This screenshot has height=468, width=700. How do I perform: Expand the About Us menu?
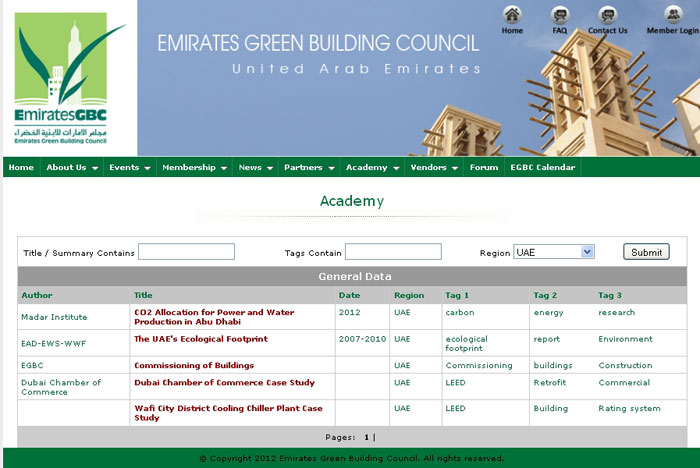(x=72, y=167)
